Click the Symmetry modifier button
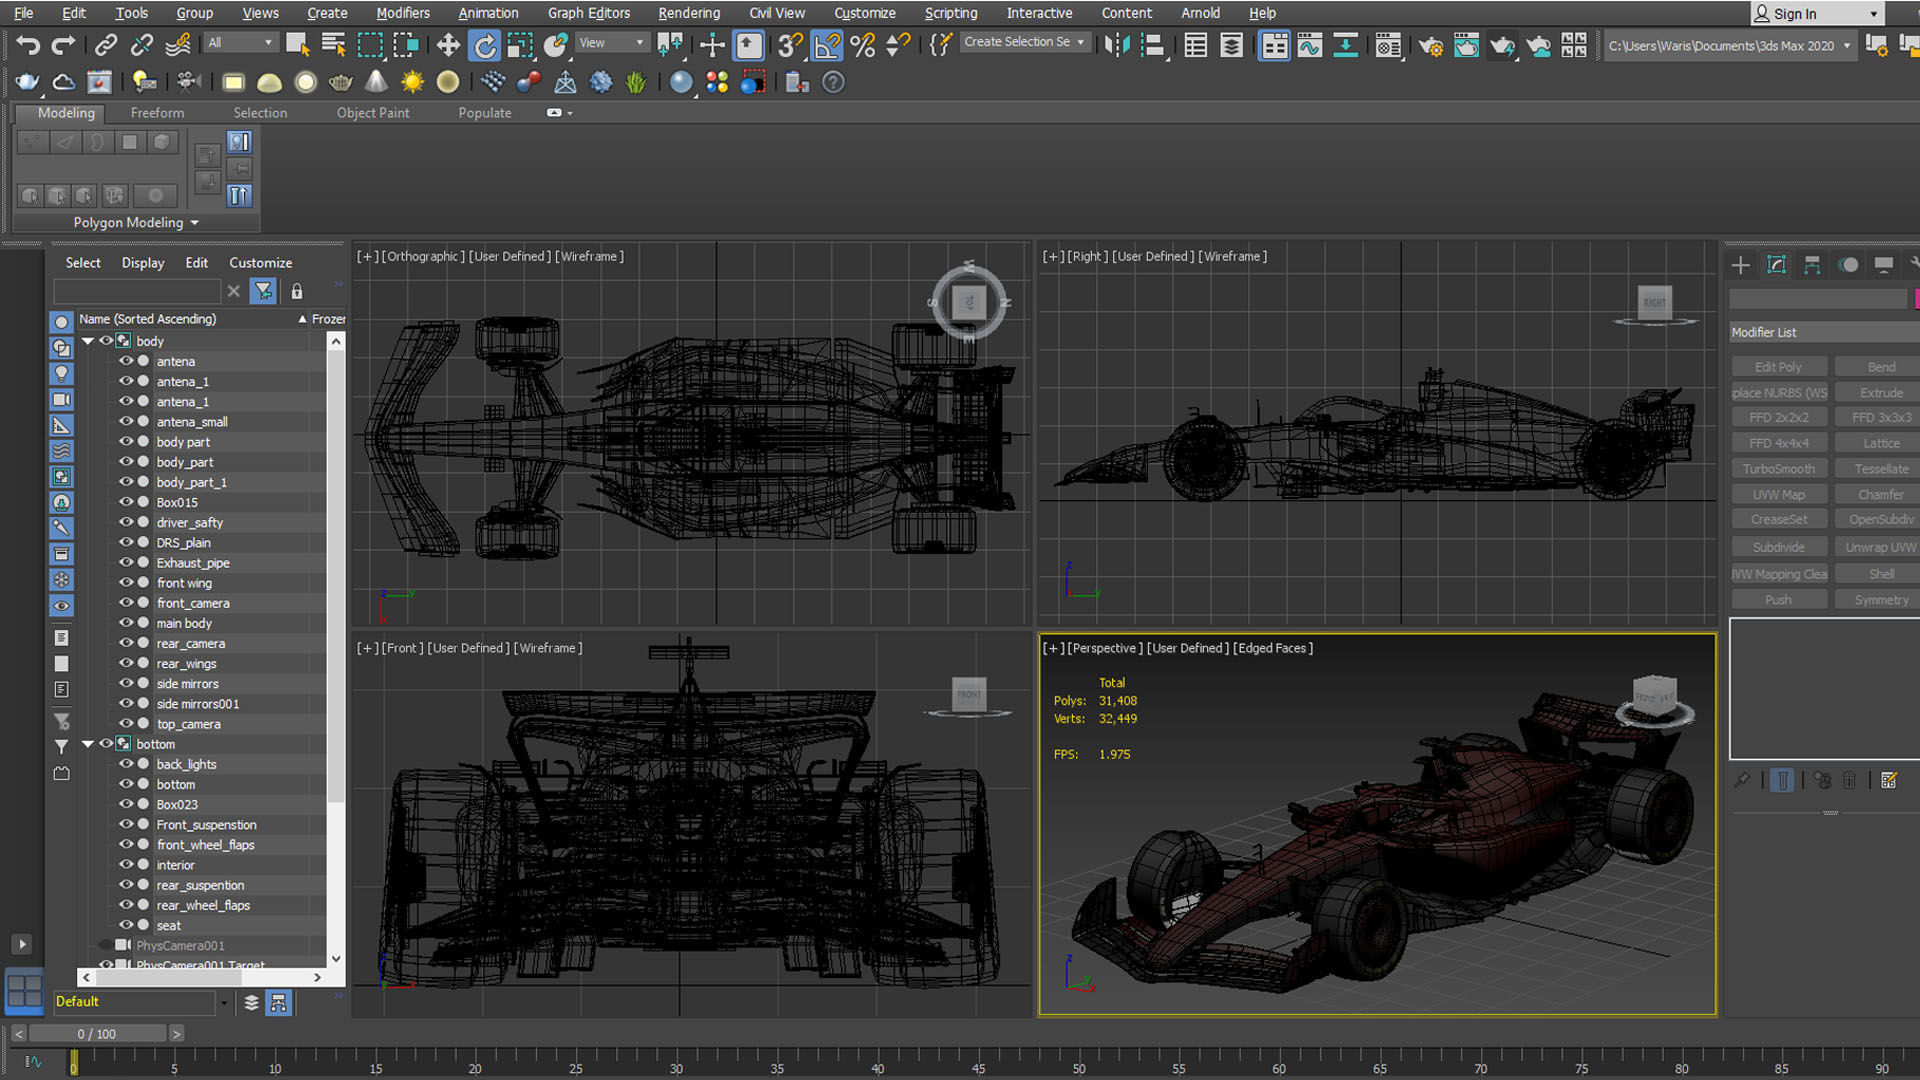The width and height of the screenshot is (1920, 1080). [x=1881, y=600]
